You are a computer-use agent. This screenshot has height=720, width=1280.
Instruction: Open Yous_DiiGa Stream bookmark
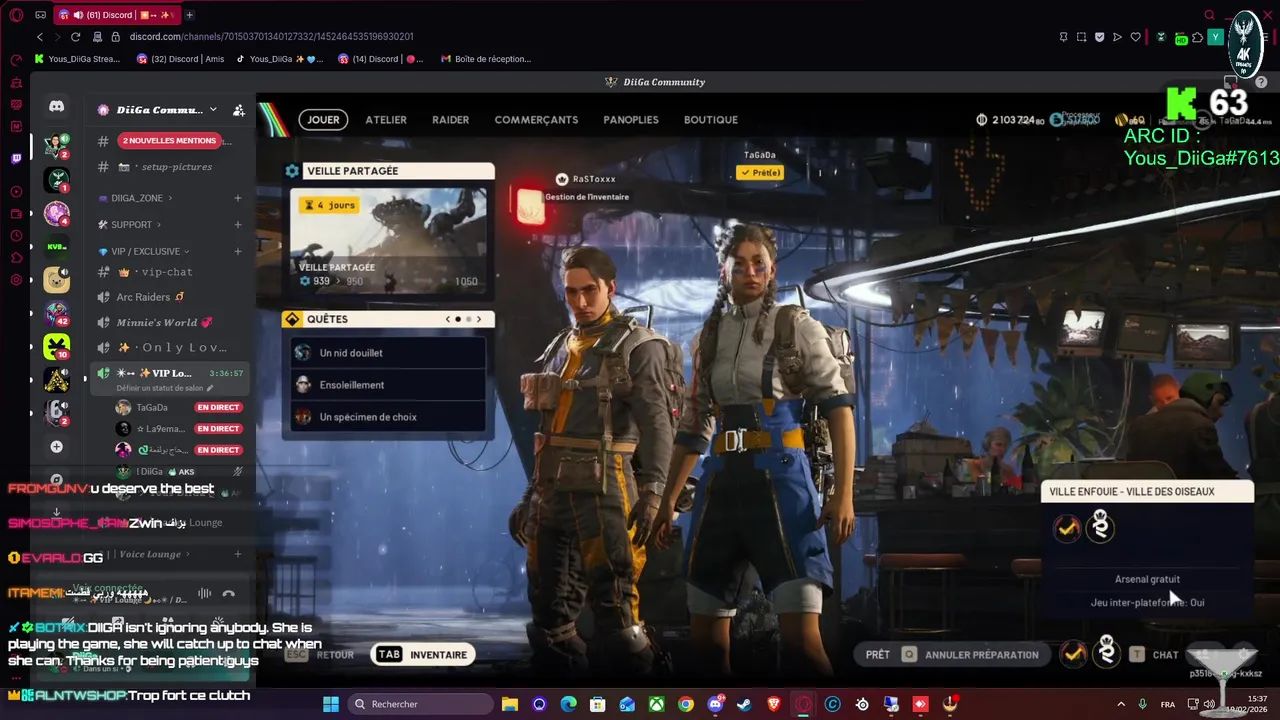point(77,59)
